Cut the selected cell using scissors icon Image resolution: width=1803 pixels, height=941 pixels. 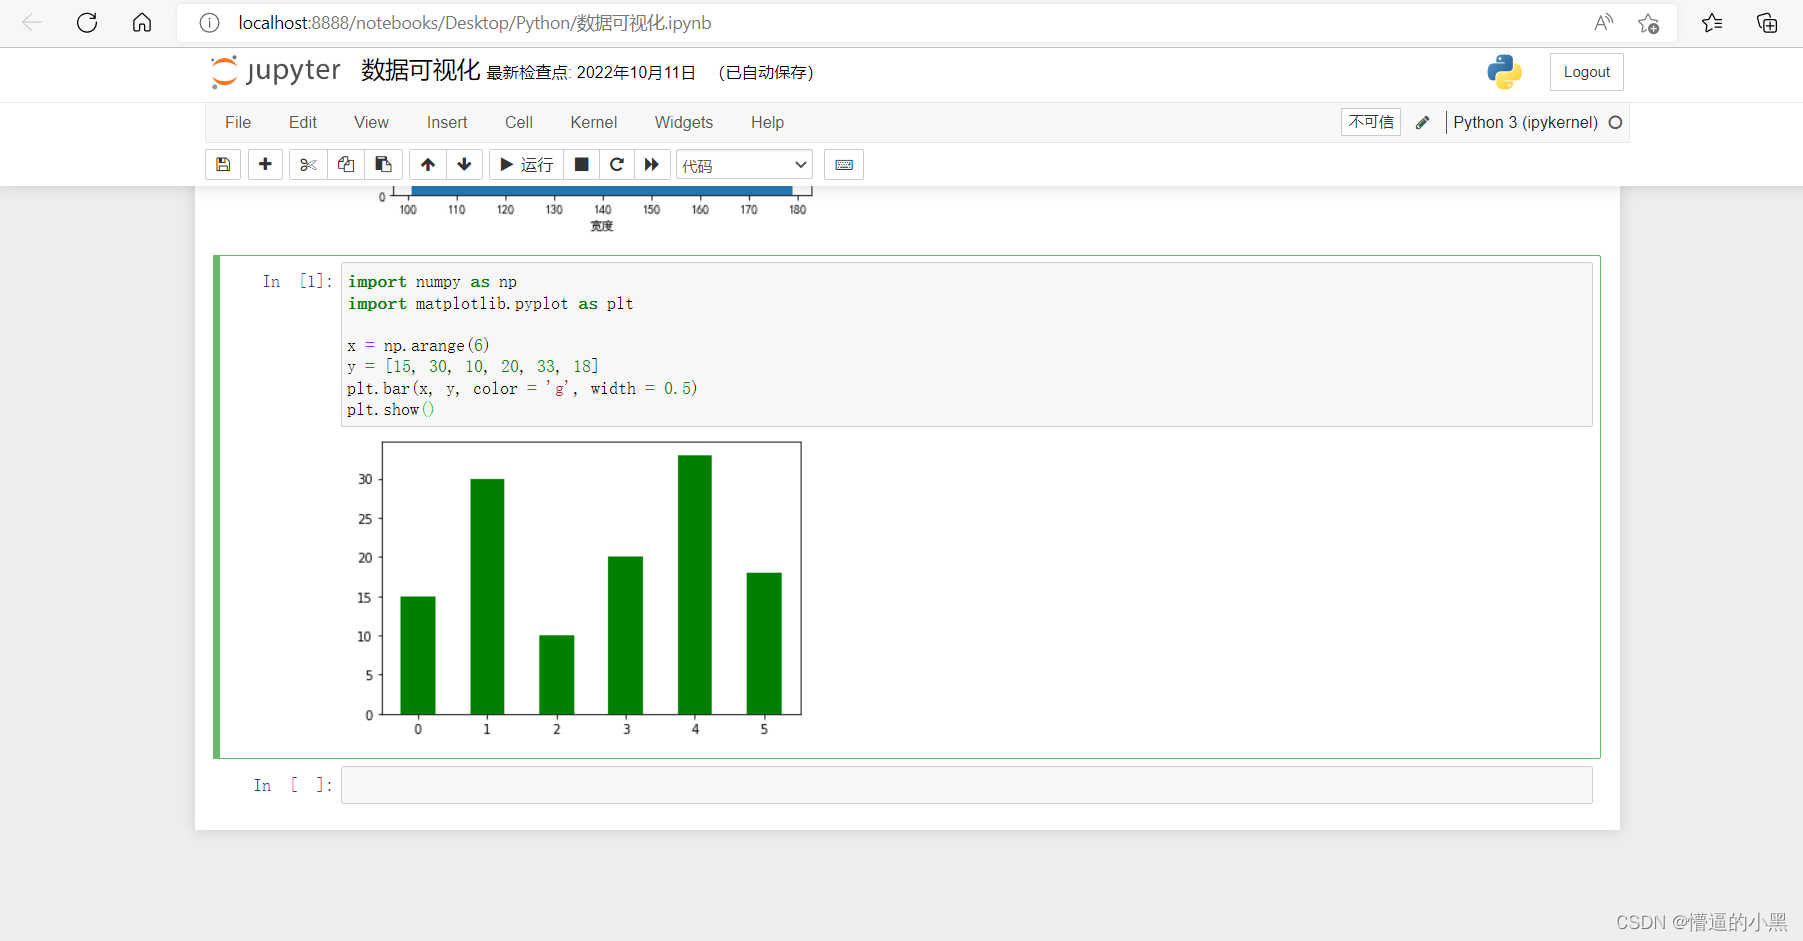pos(307,164)
